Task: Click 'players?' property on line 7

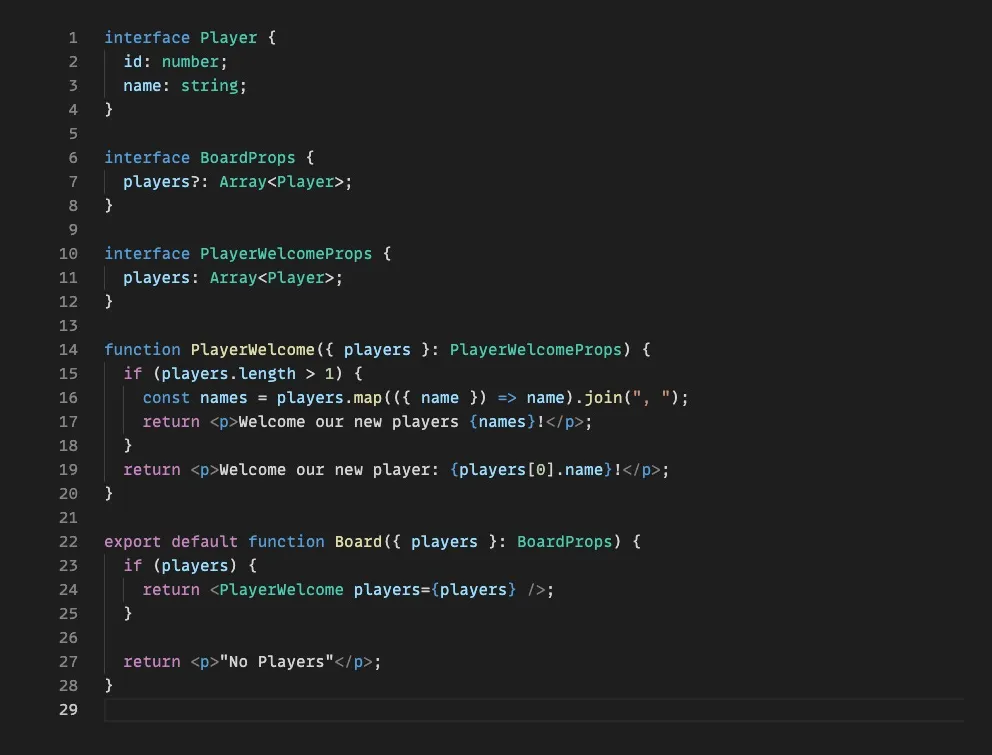Action: [x=161, y=182]
